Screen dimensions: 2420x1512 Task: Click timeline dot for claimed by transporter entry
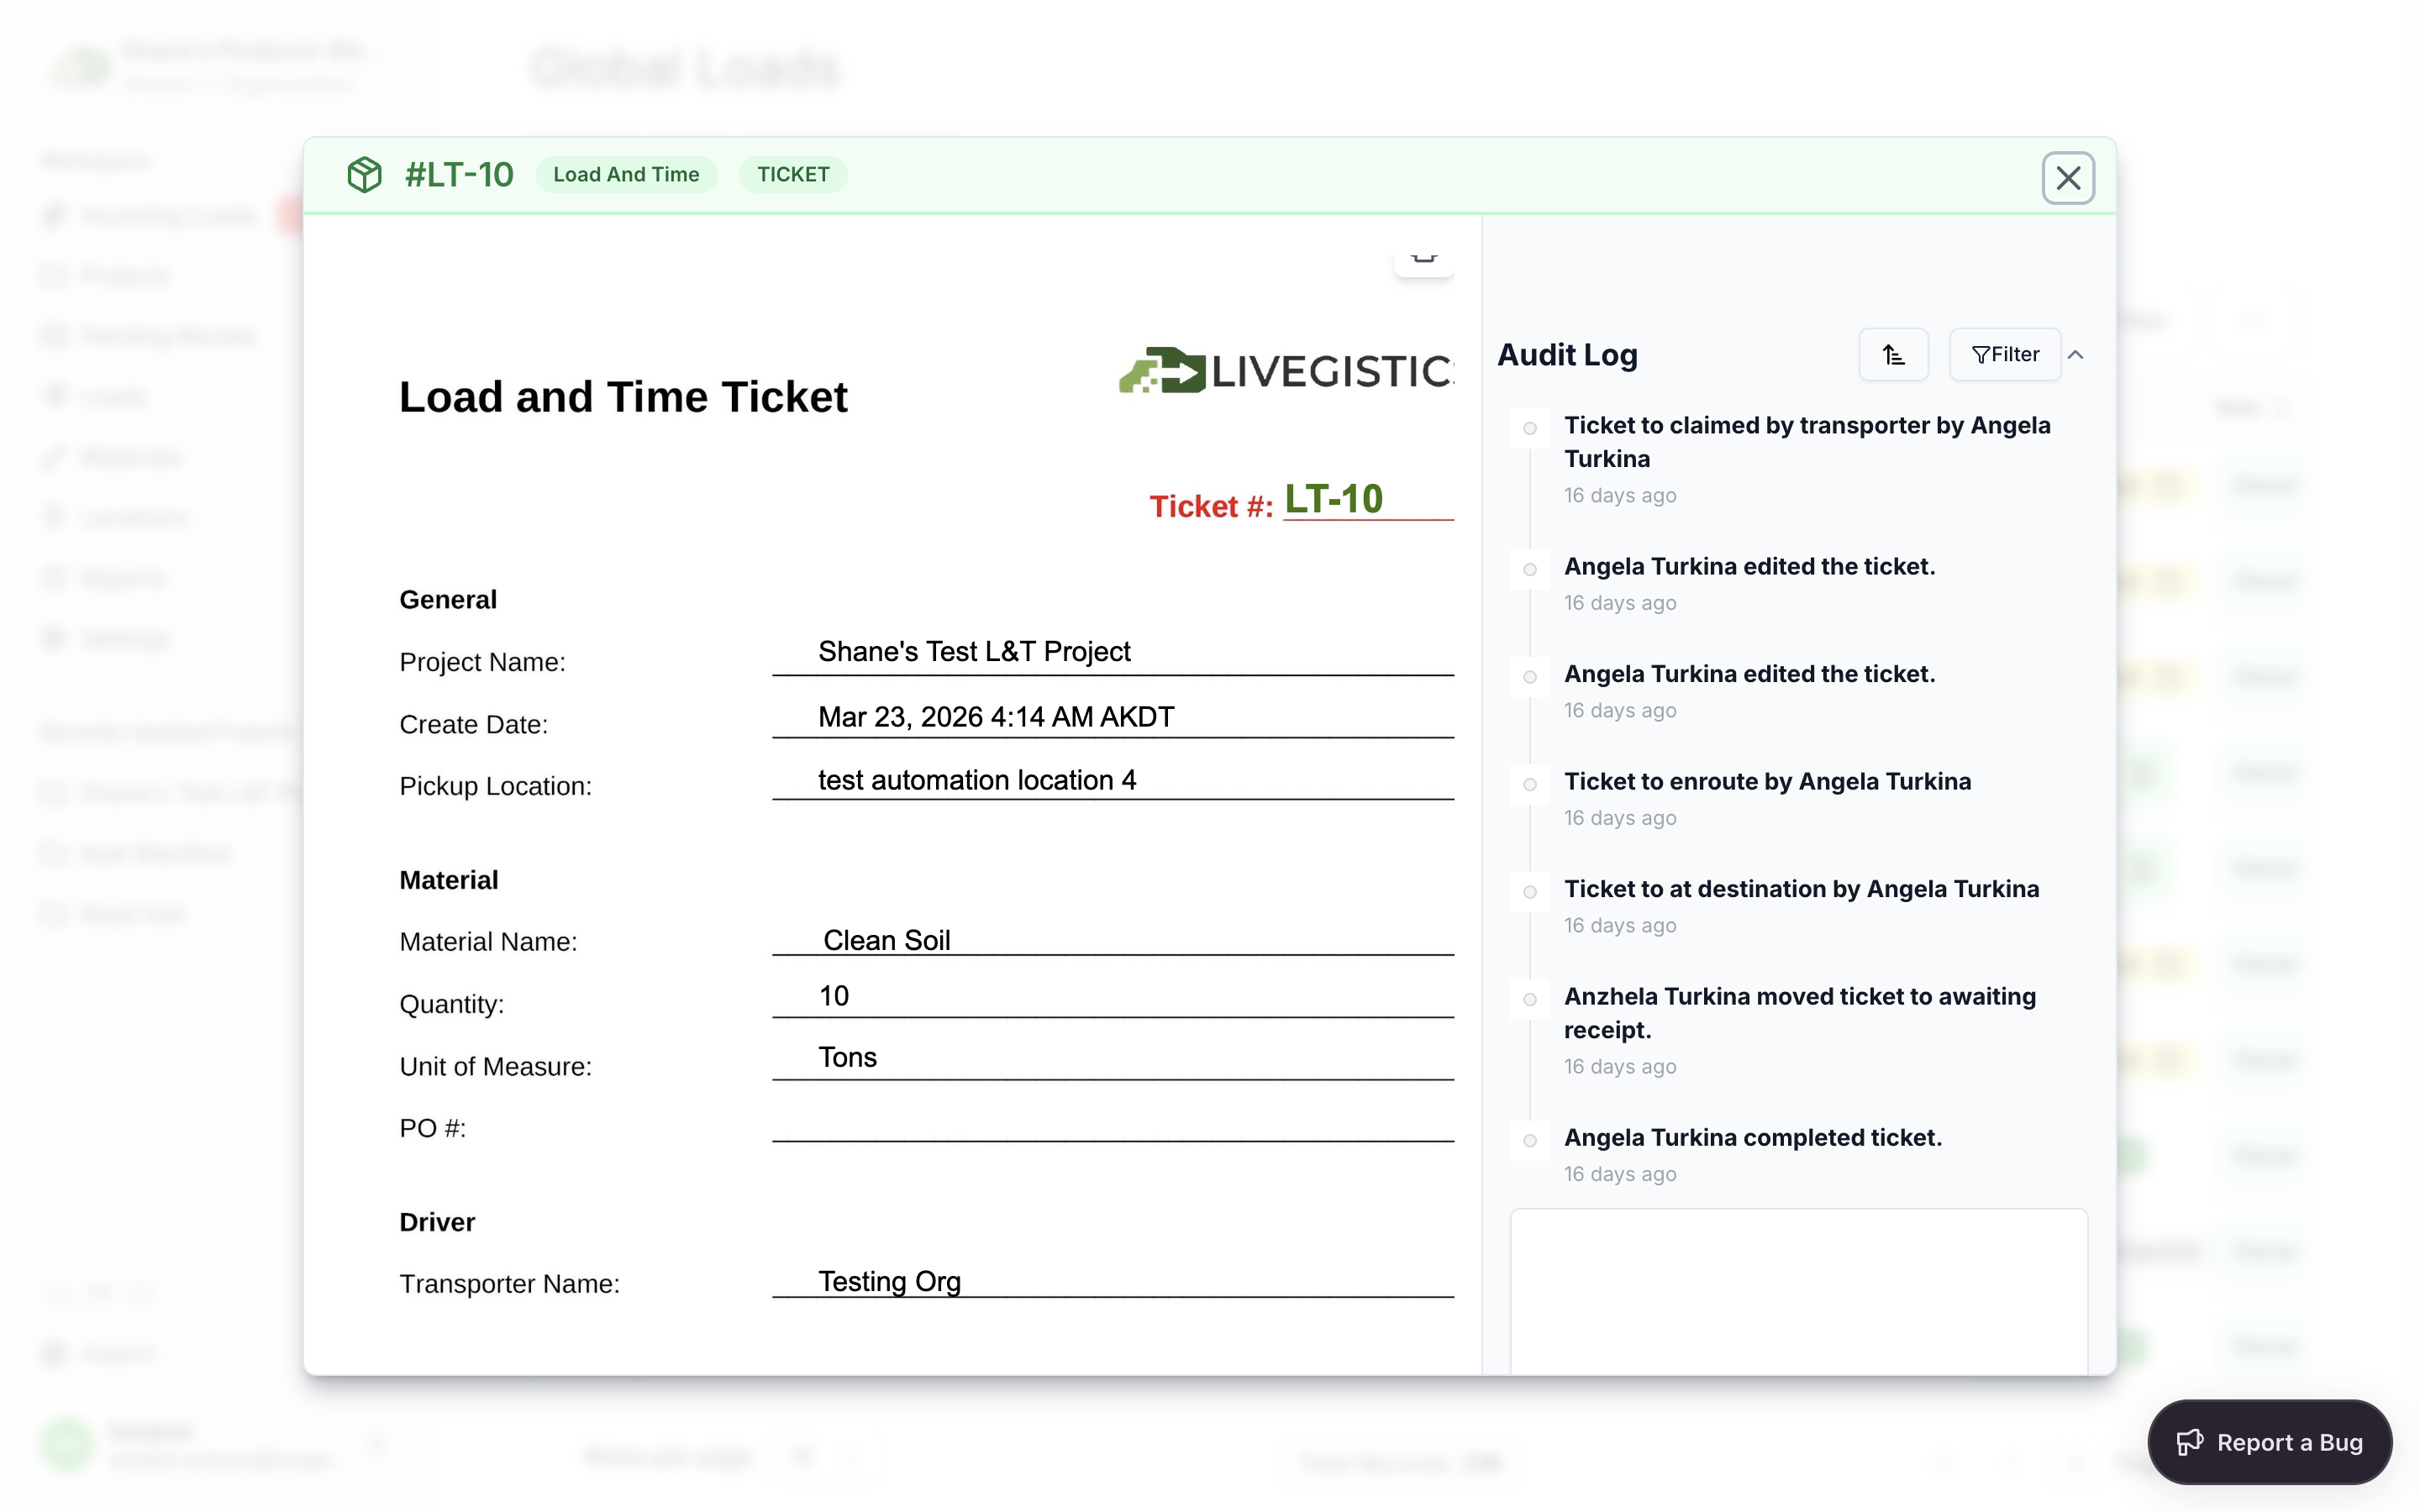pyautogui.click(x=1529, y=428)
